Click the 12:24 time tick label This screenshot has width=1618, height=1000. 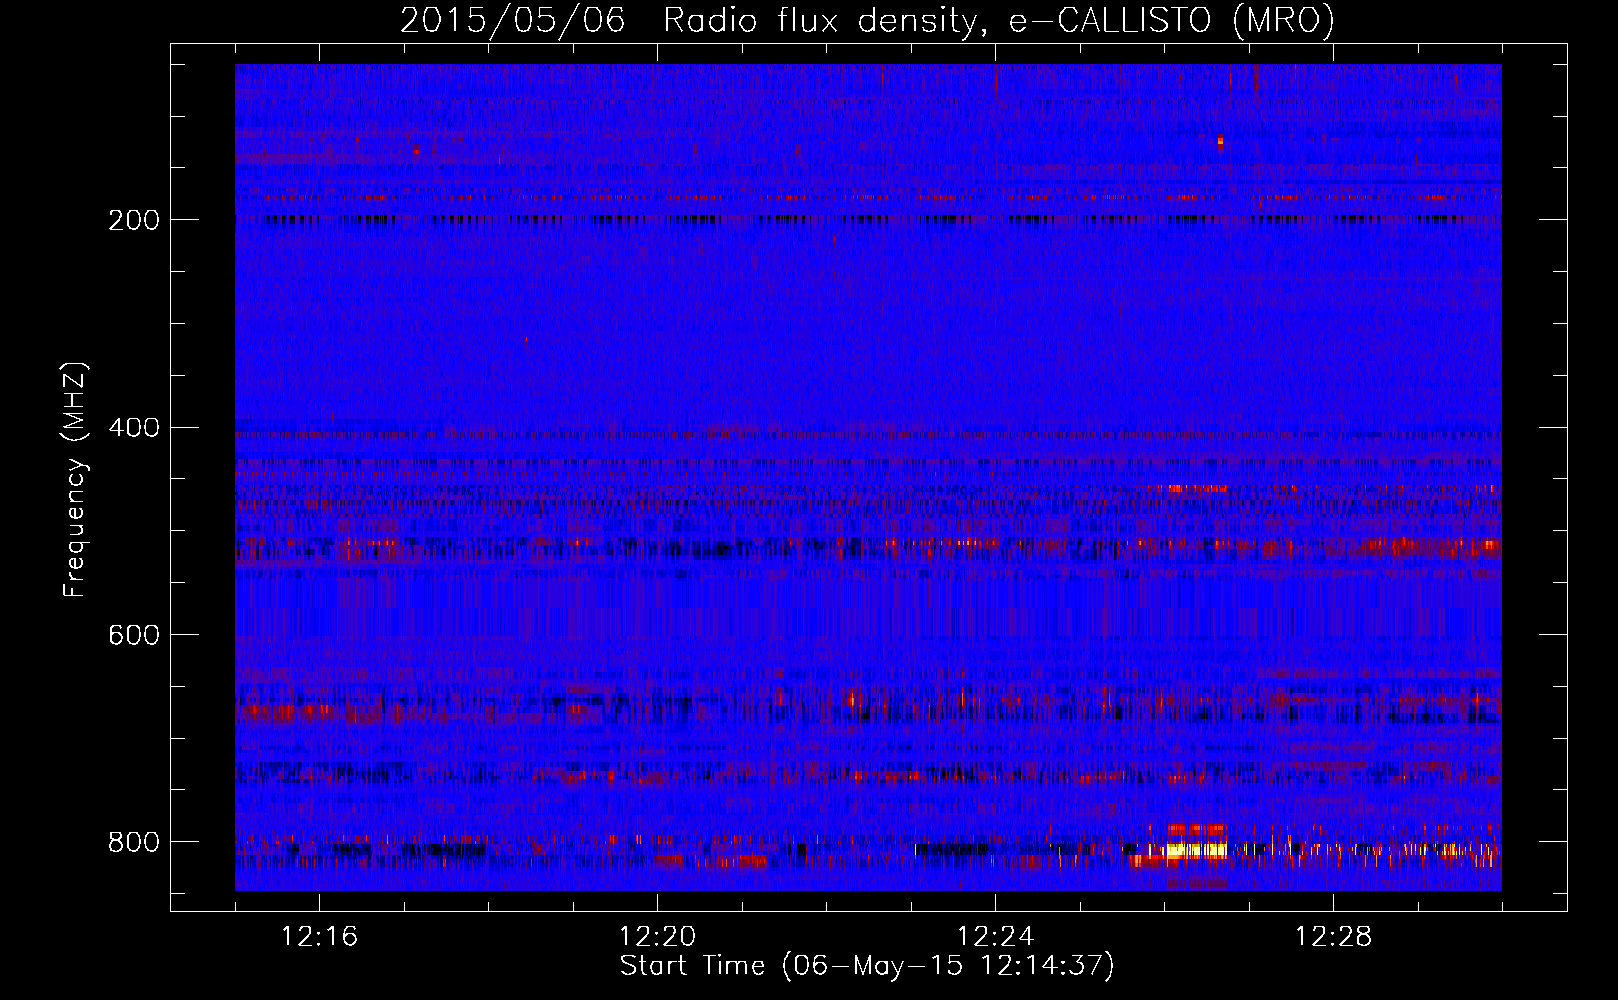coord(995,937)
